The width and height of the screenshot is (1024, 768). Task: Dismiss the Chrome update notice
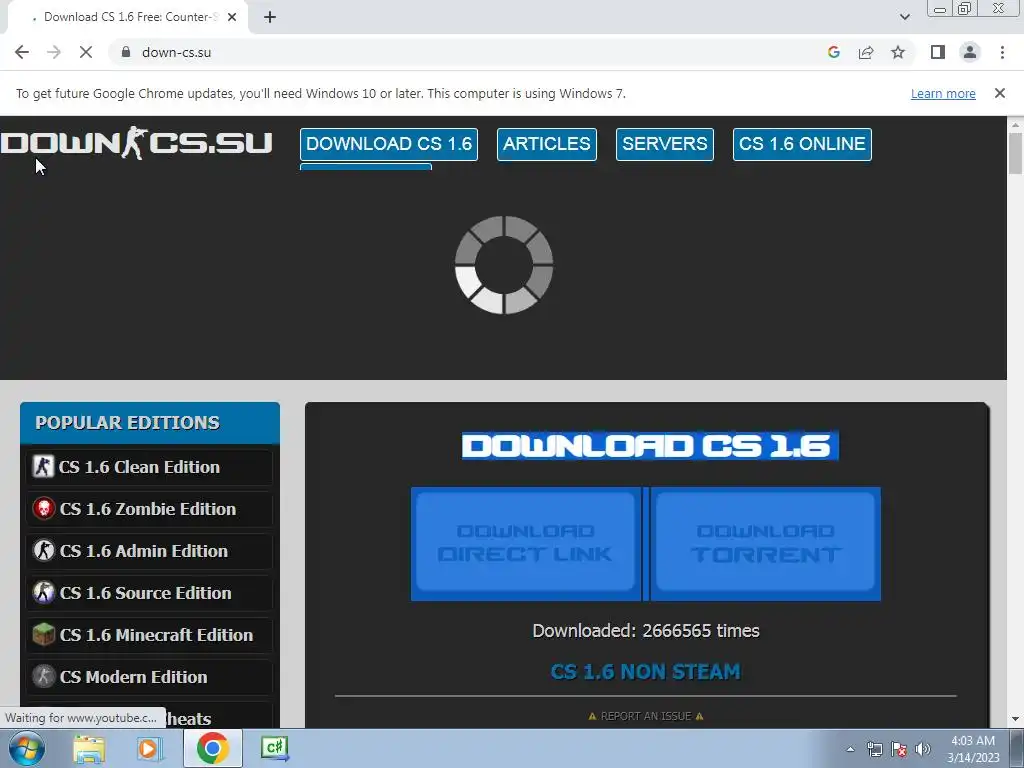coord(999,93)
